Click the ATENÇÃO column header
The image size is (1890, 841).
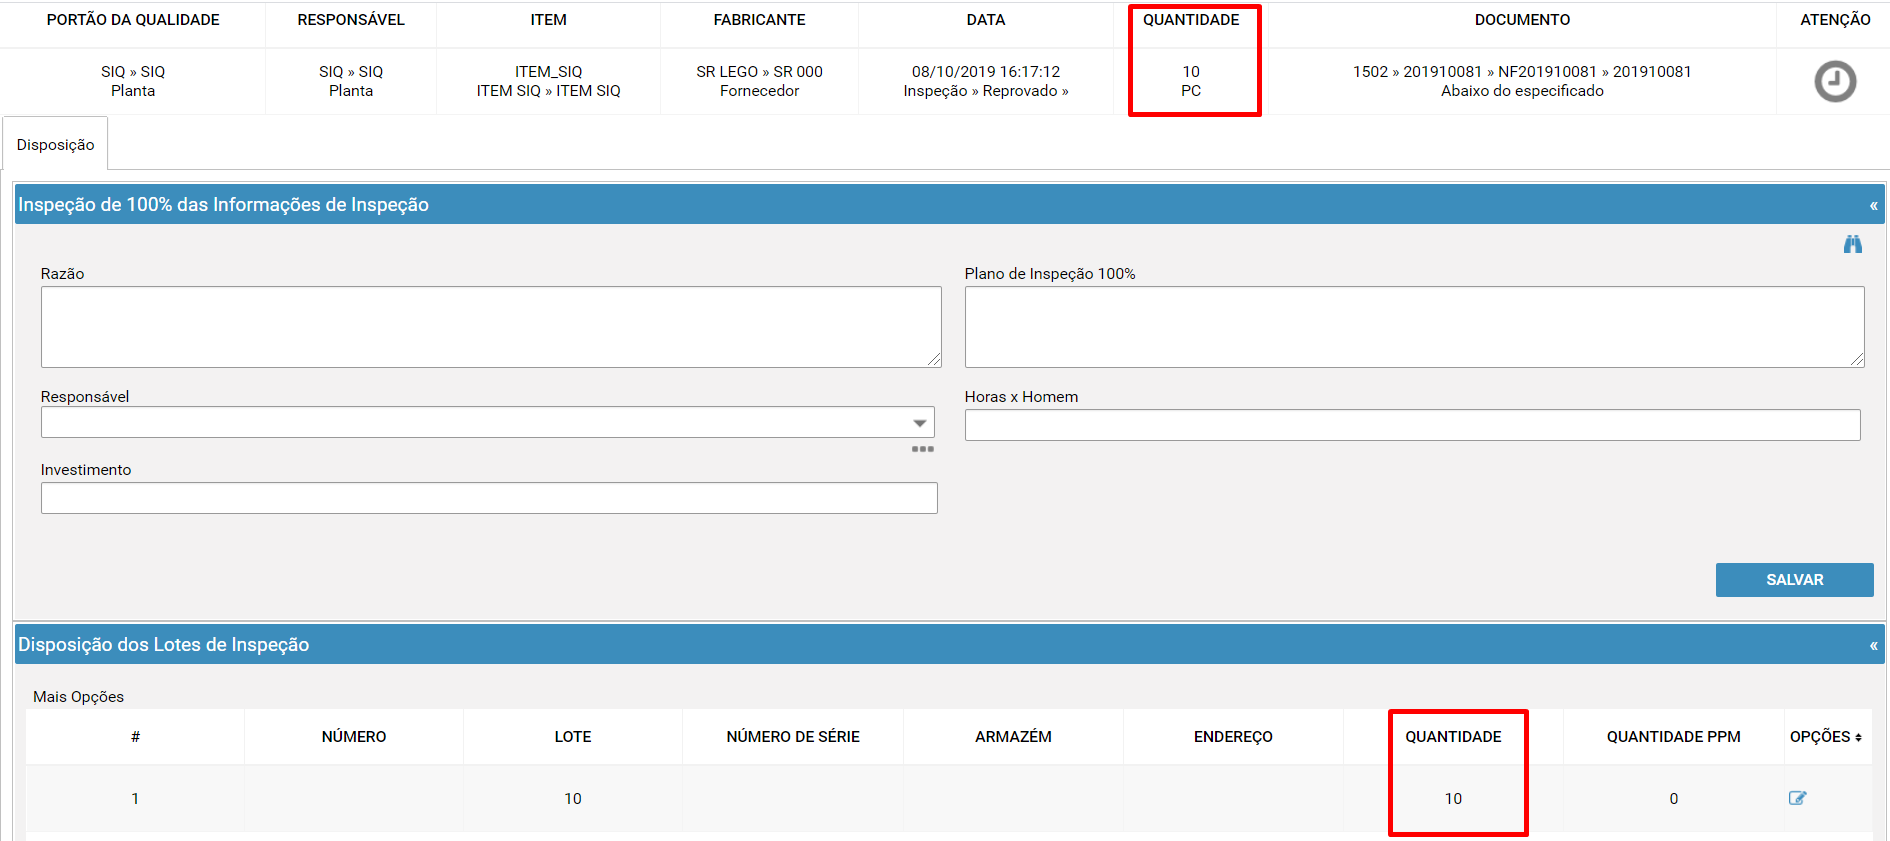tap(1835, 20)
